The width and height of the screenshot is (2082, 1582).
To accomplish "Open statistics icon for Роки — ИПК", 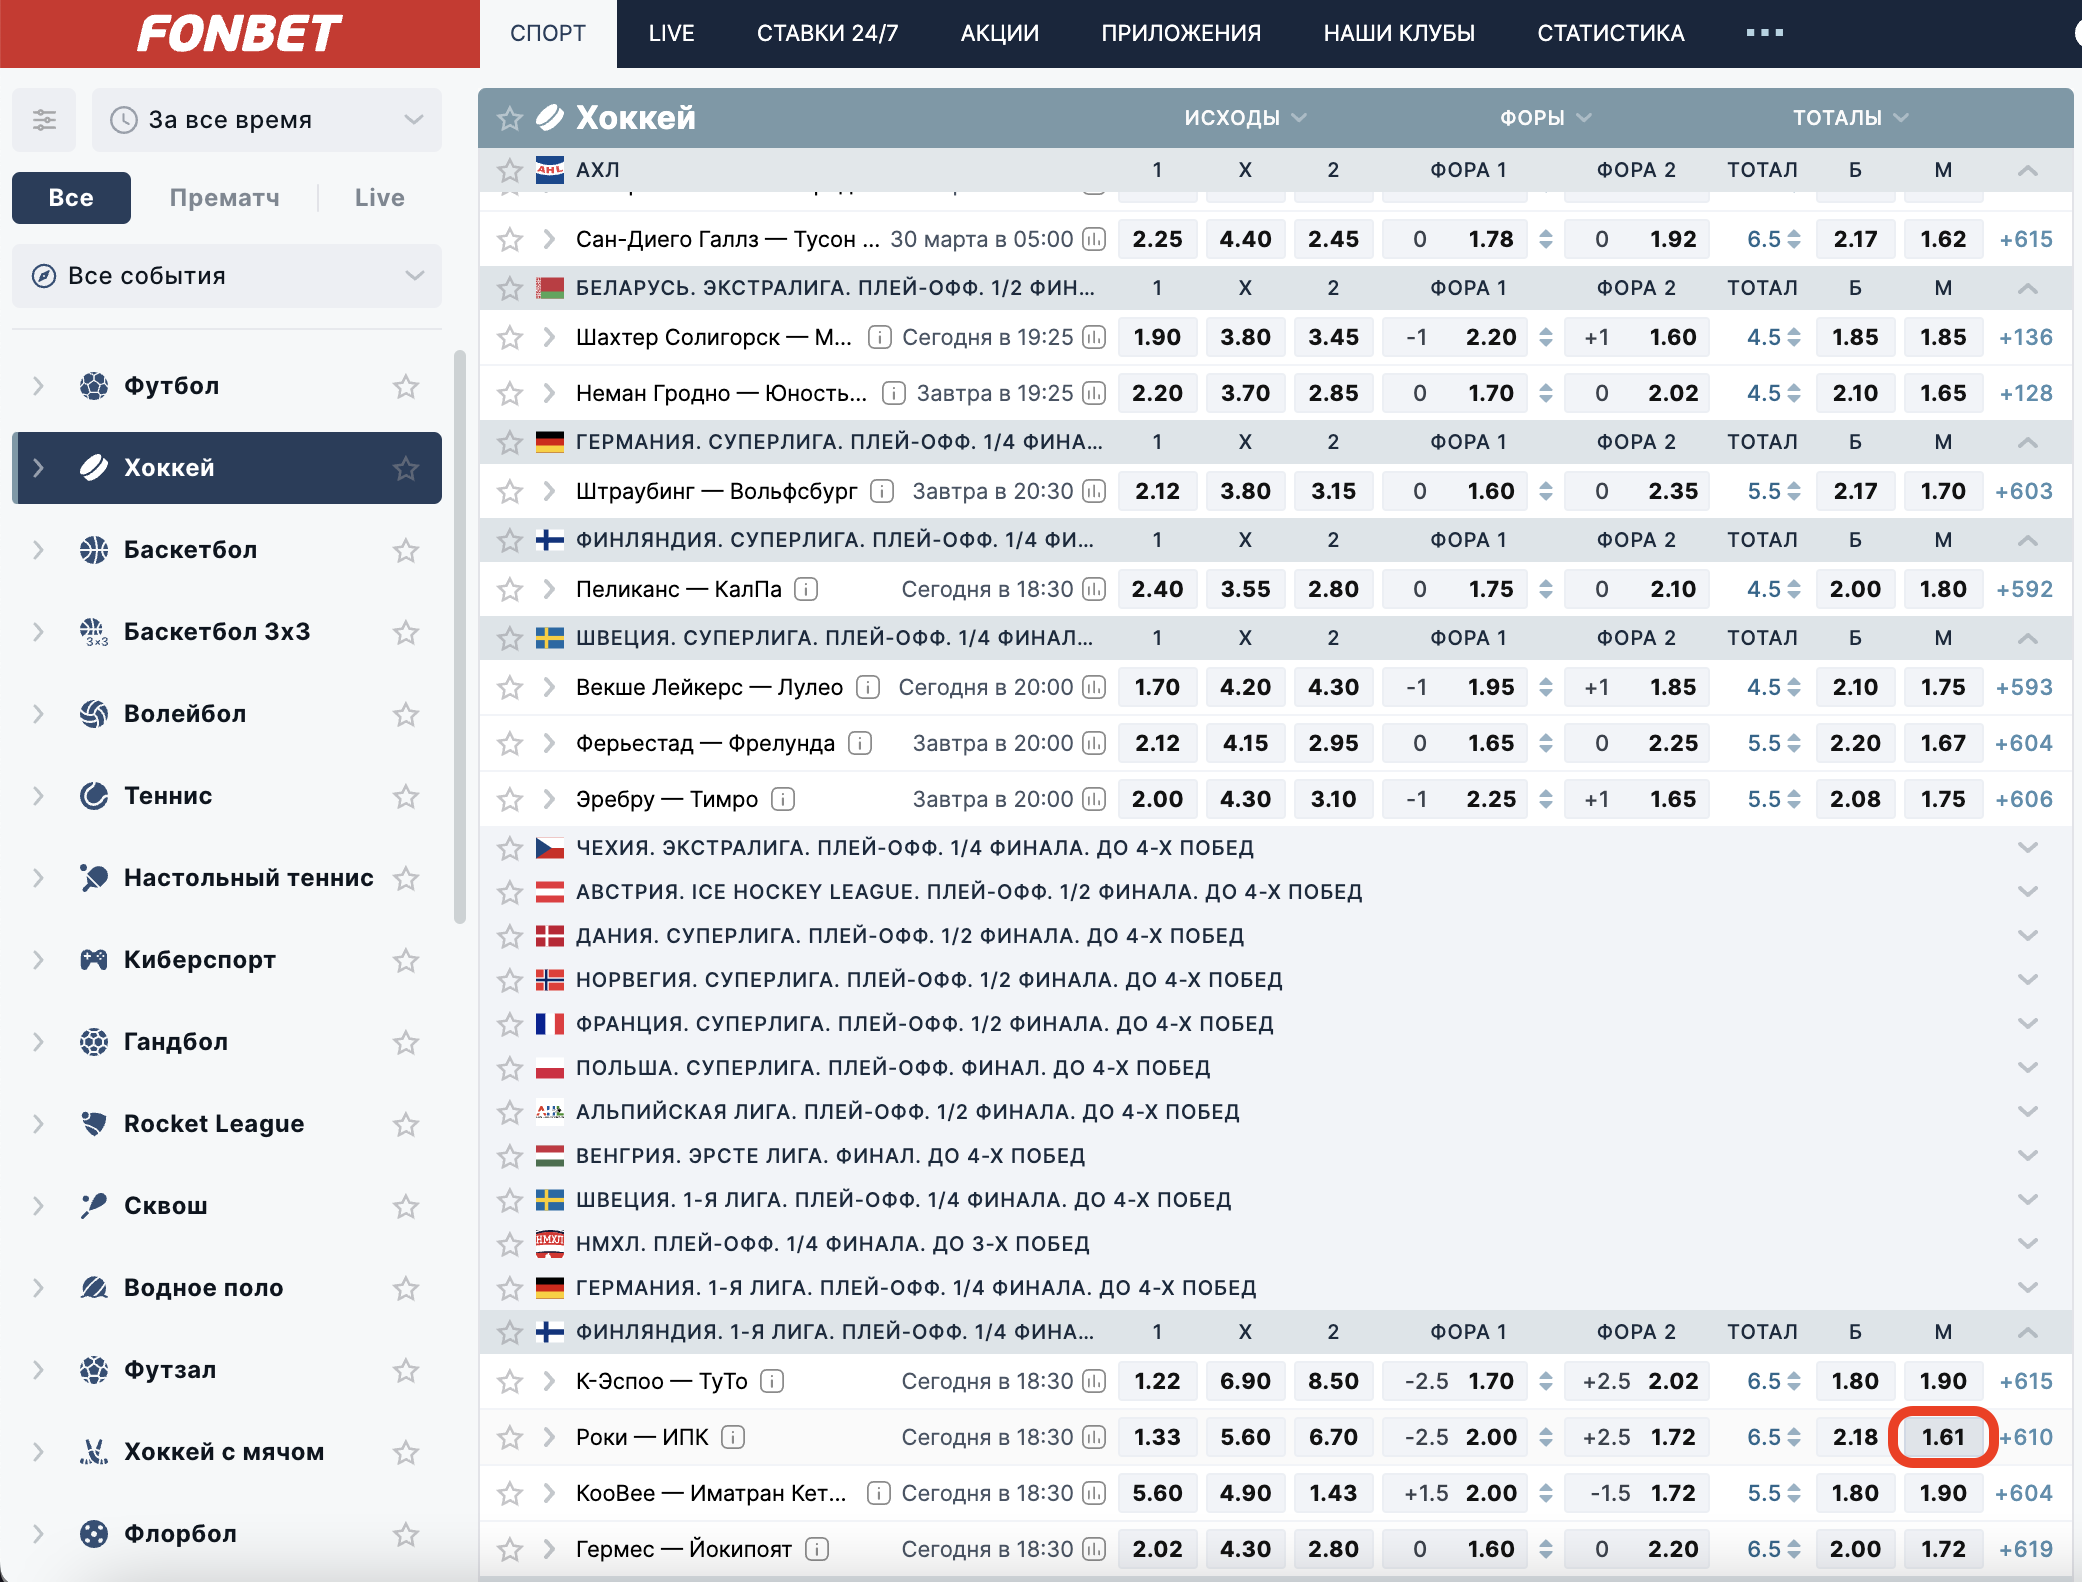I will [1095, 1437].
